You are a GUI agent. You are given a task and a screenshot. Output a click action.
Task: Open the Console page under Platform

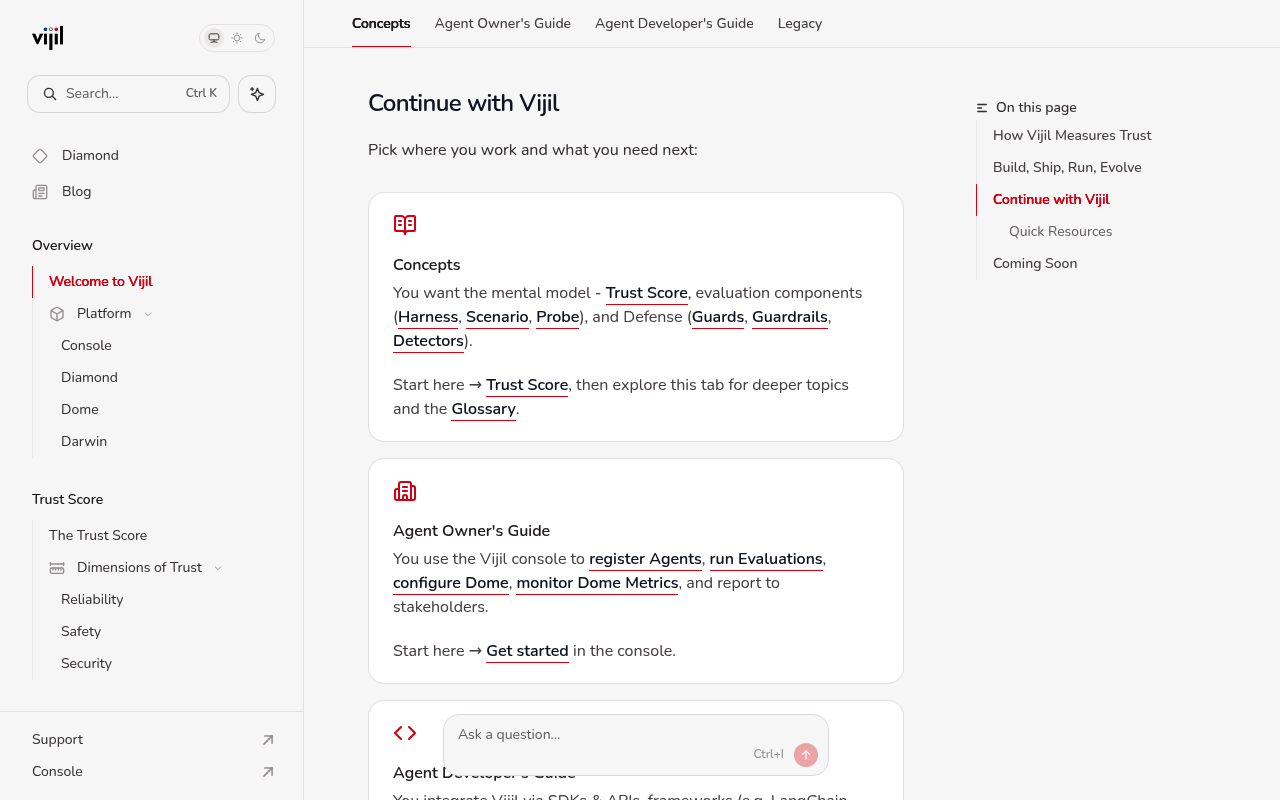[86, 346]
